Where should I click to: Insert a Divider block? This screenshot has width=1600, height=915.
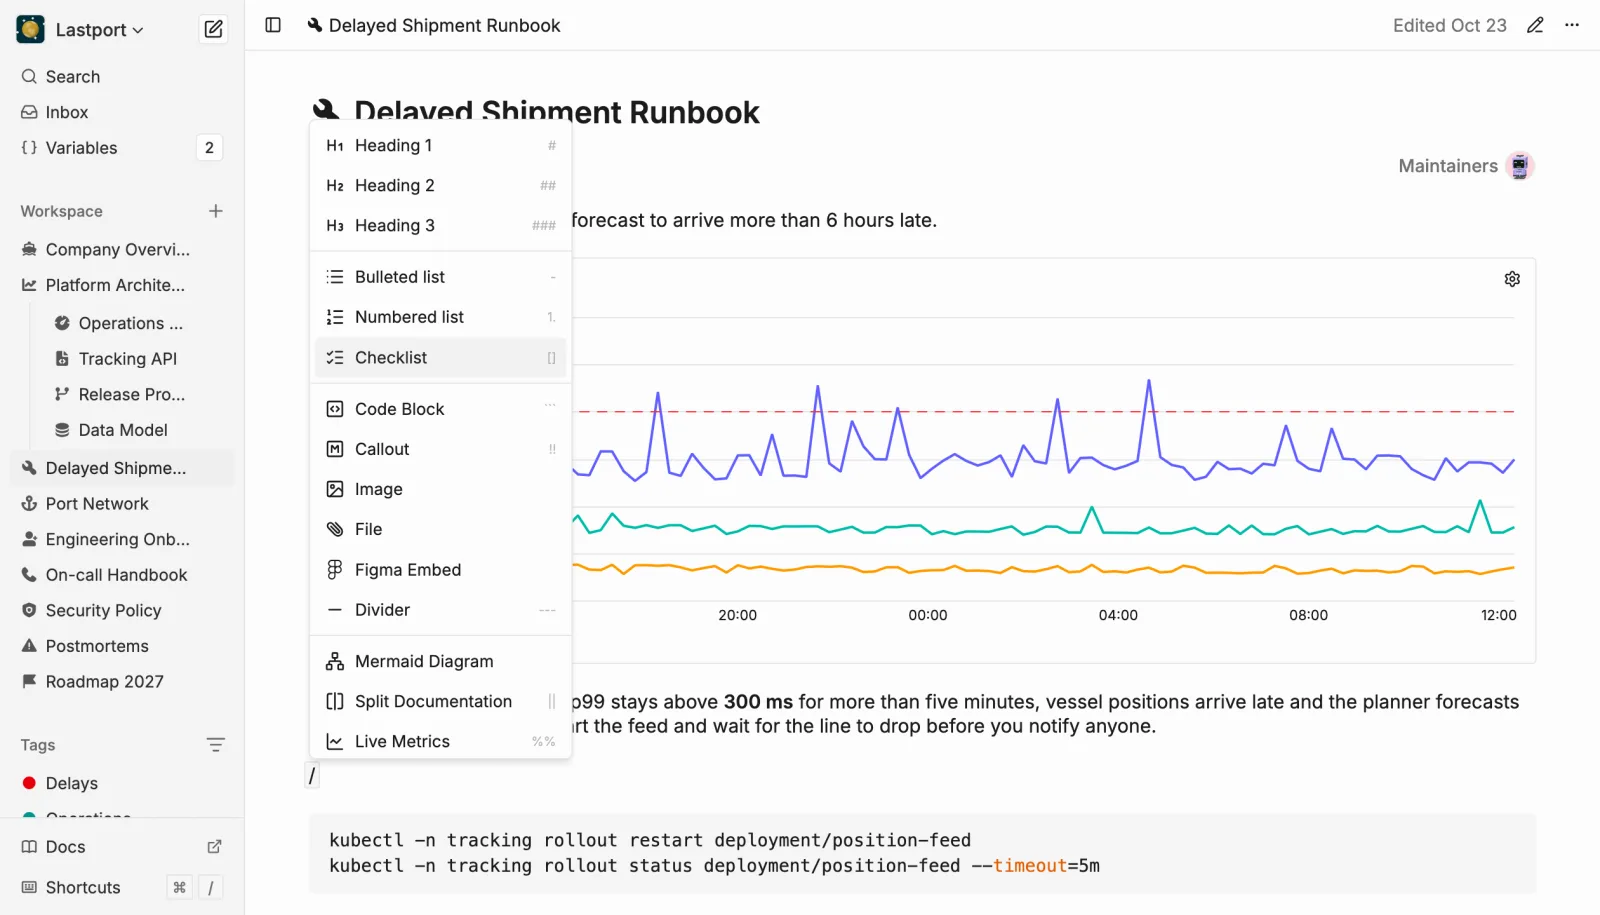(x=440, y=610)
